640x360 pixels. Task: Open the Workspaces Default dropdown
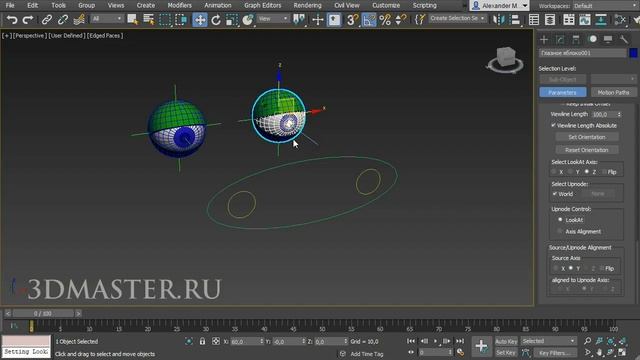tap(606, 6)
